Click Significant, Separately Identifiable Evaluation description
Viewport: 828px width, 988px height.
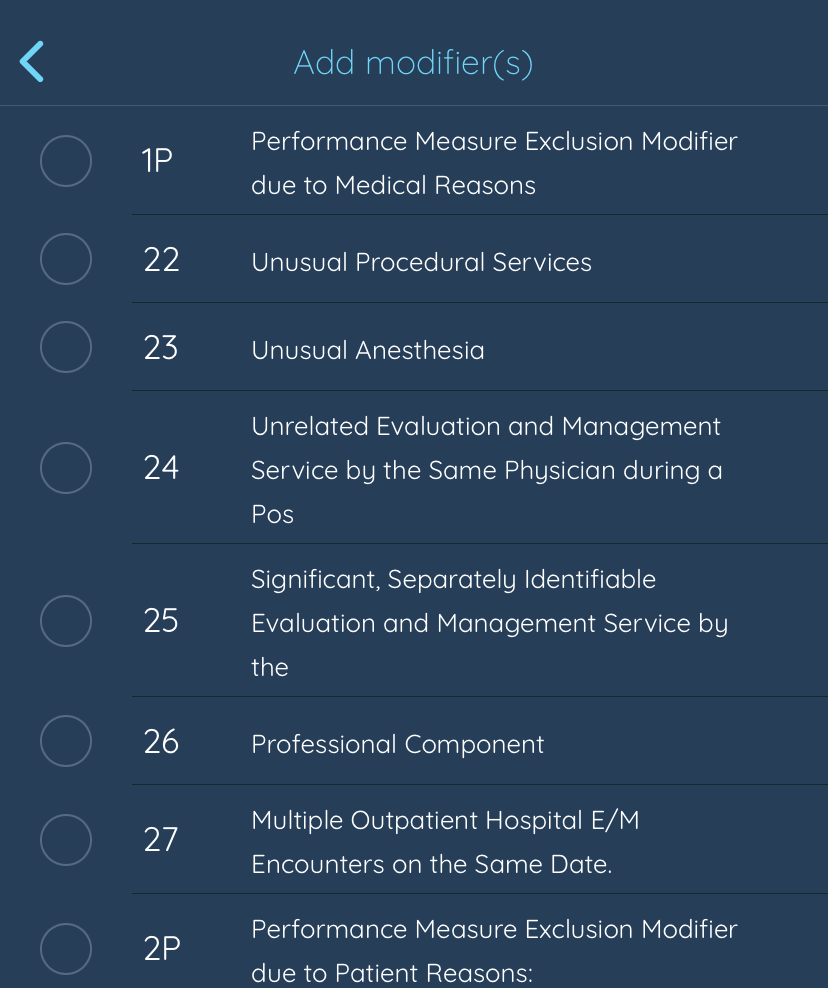489,622
